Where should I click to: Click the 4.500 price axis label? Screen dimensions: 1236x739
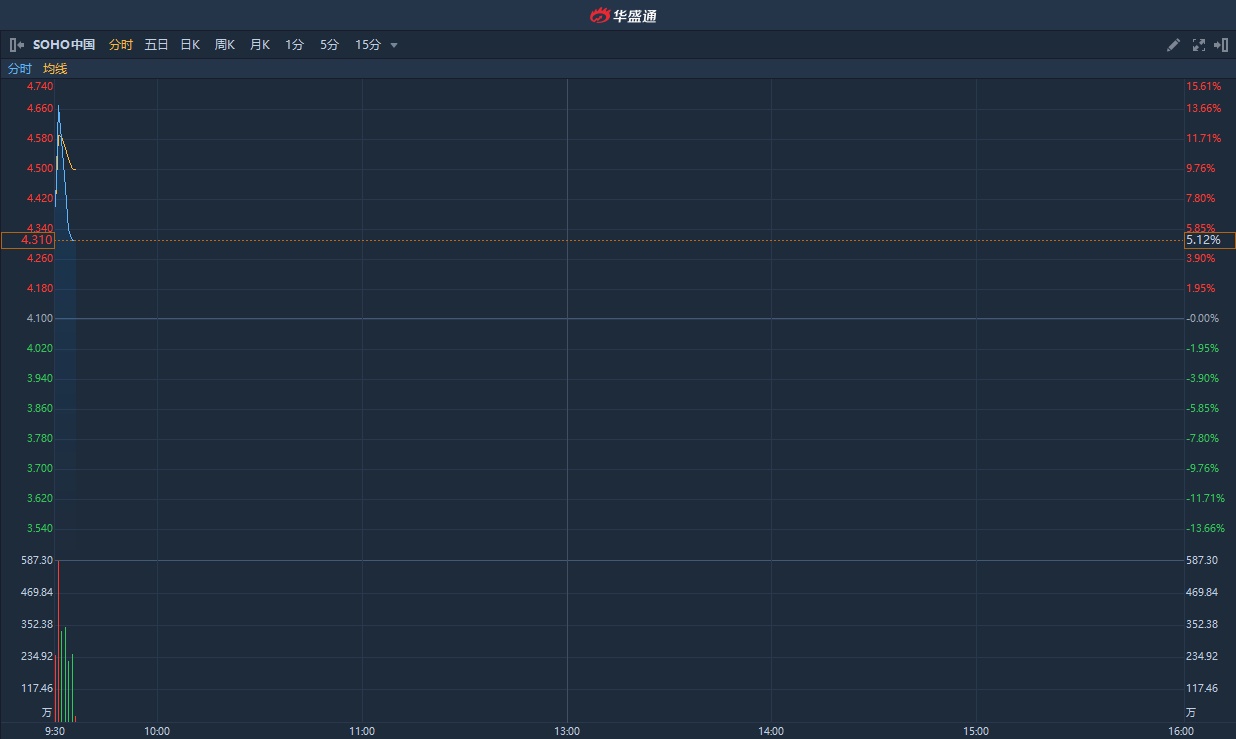point(40,168)
